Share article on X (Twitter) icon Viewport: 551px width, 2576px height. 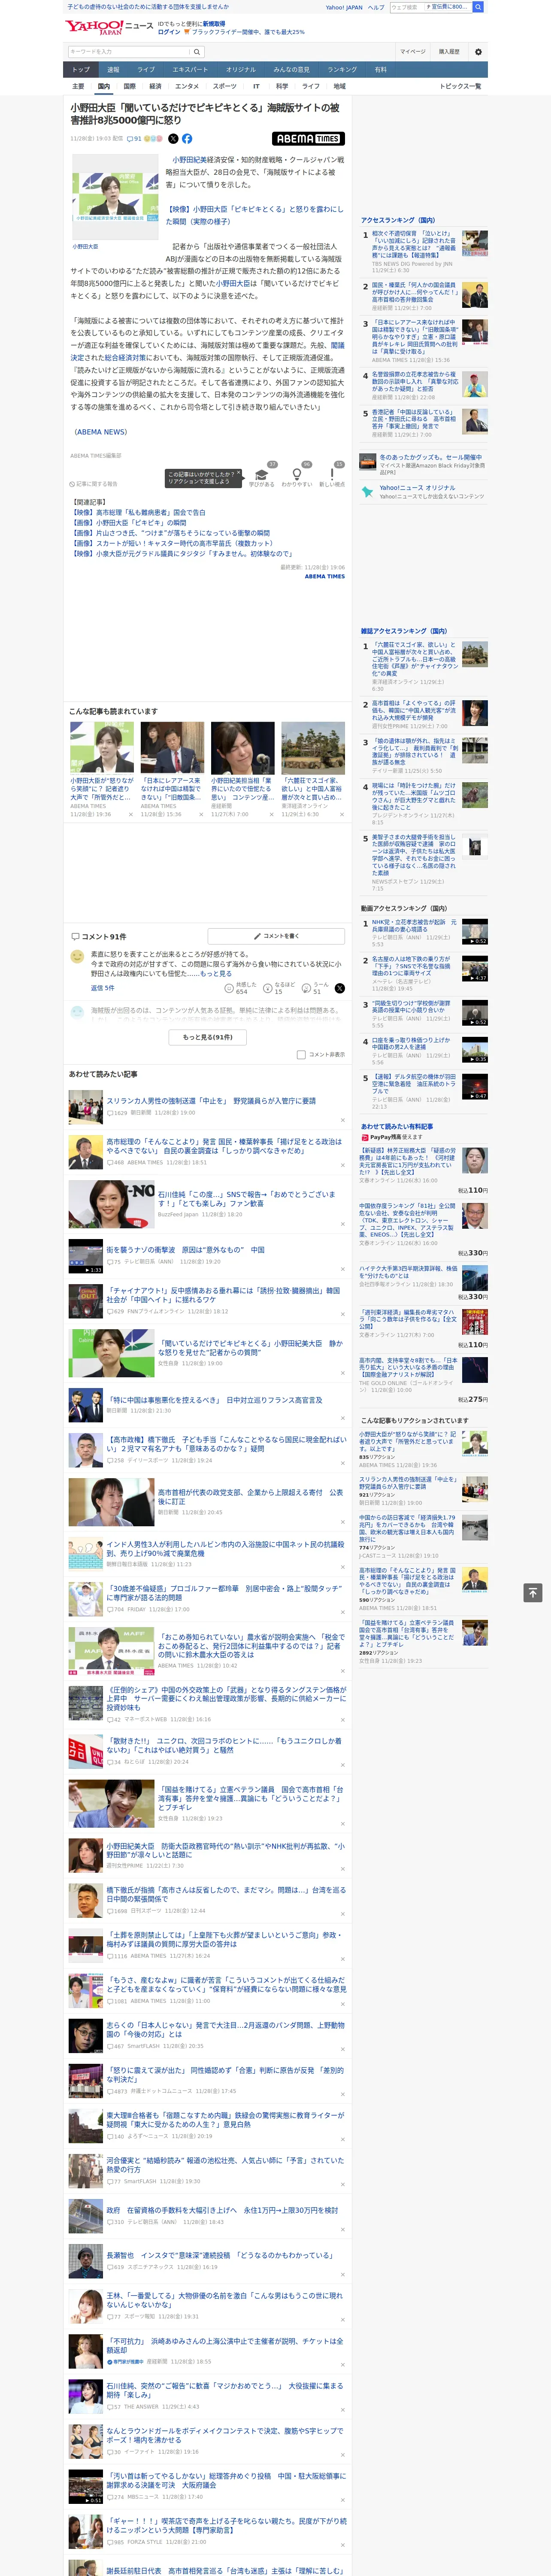click(173, 139)
